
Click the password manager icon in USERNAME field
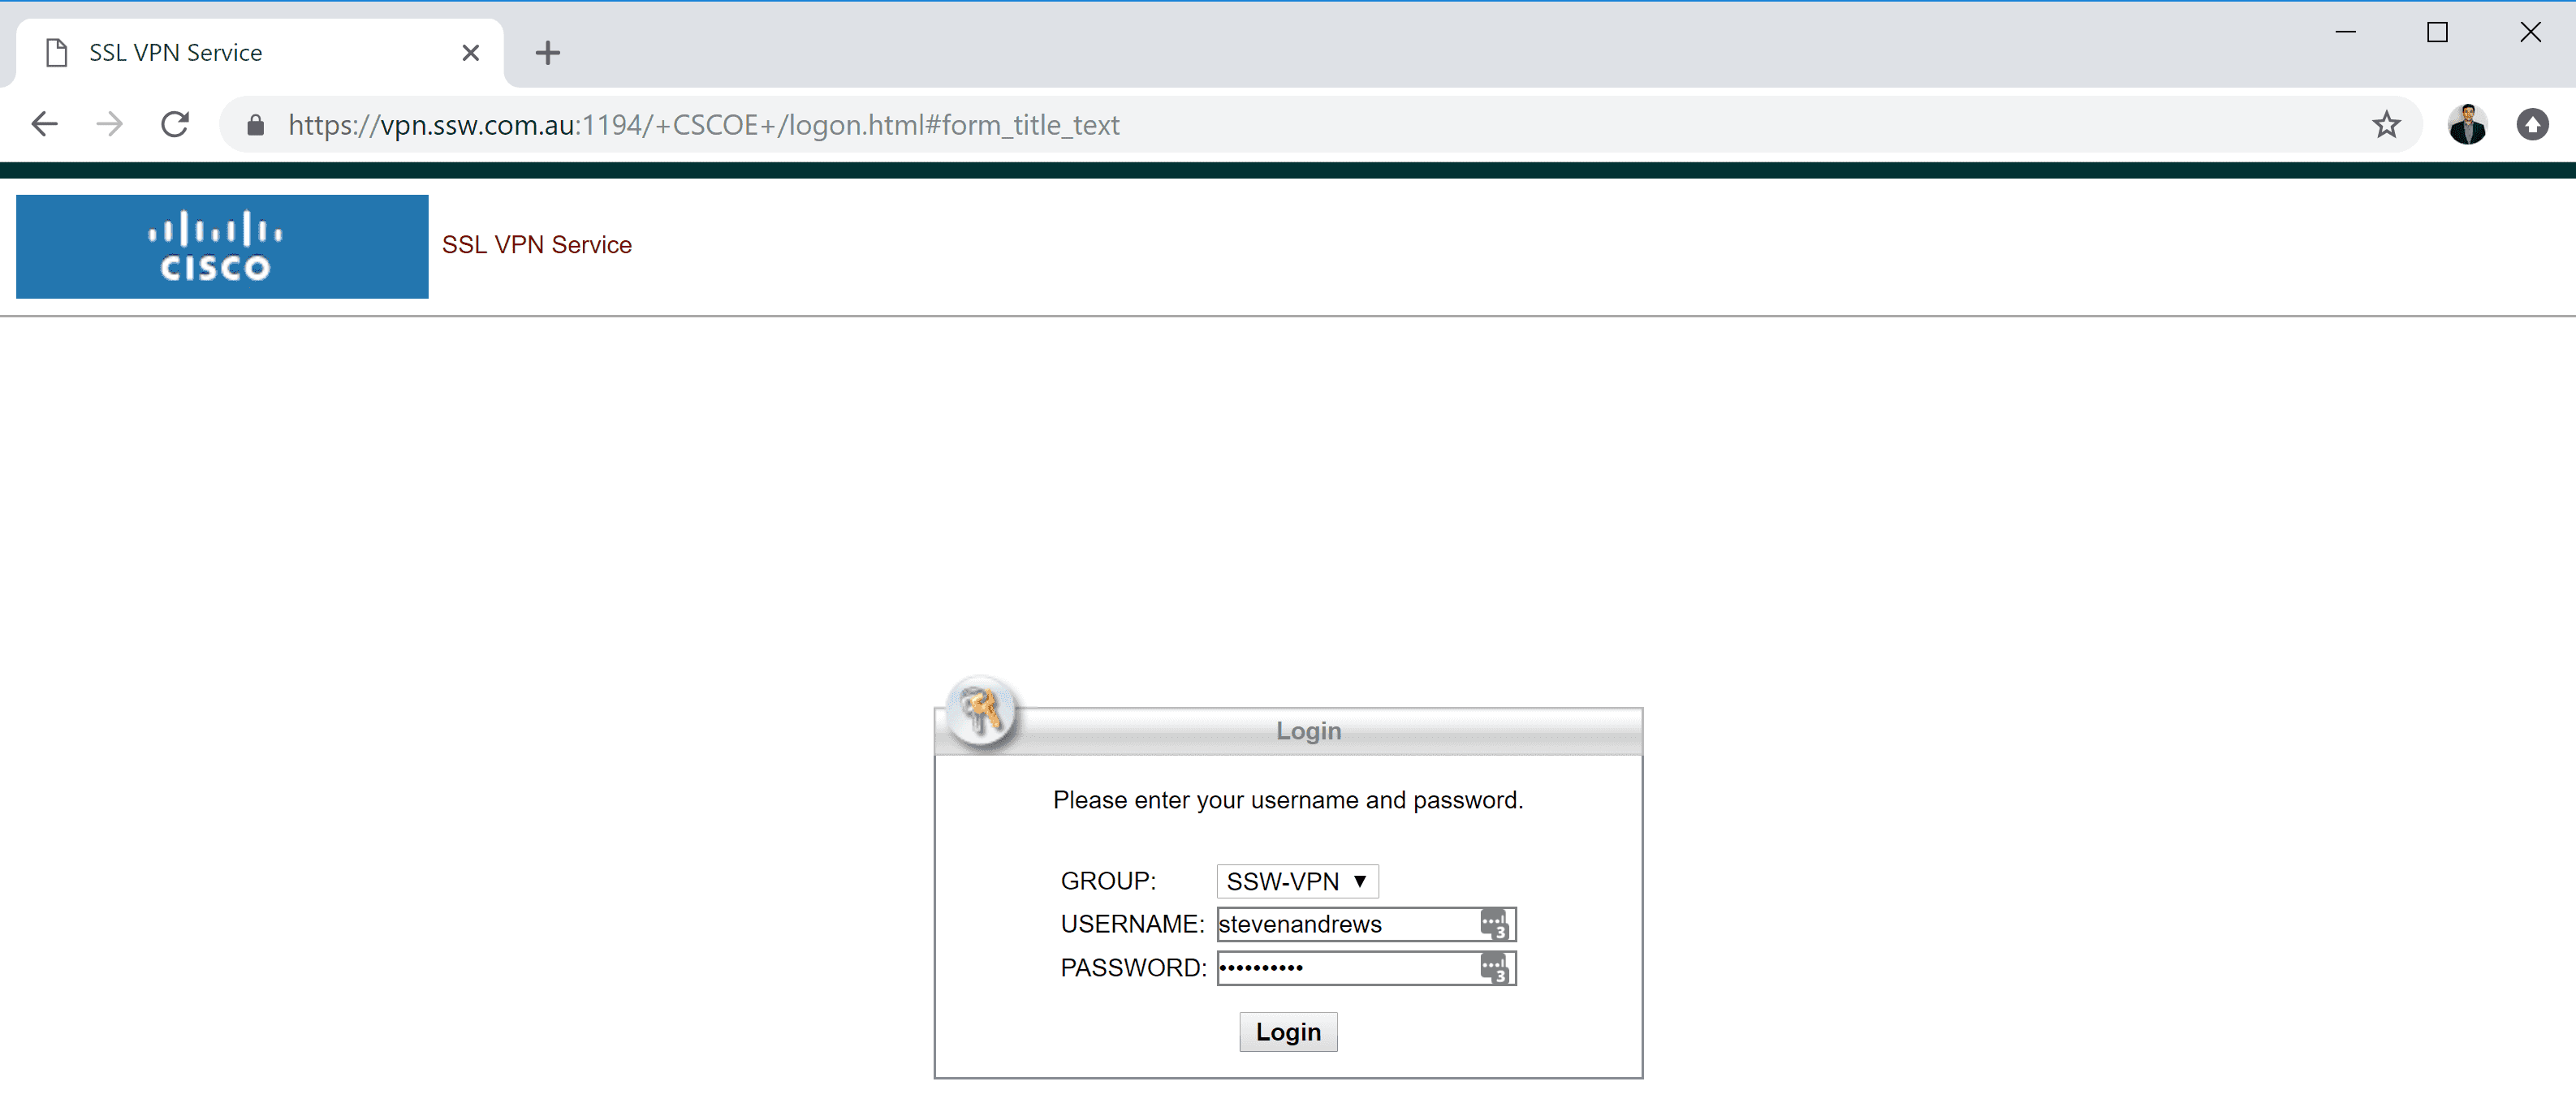point(1494,924)
